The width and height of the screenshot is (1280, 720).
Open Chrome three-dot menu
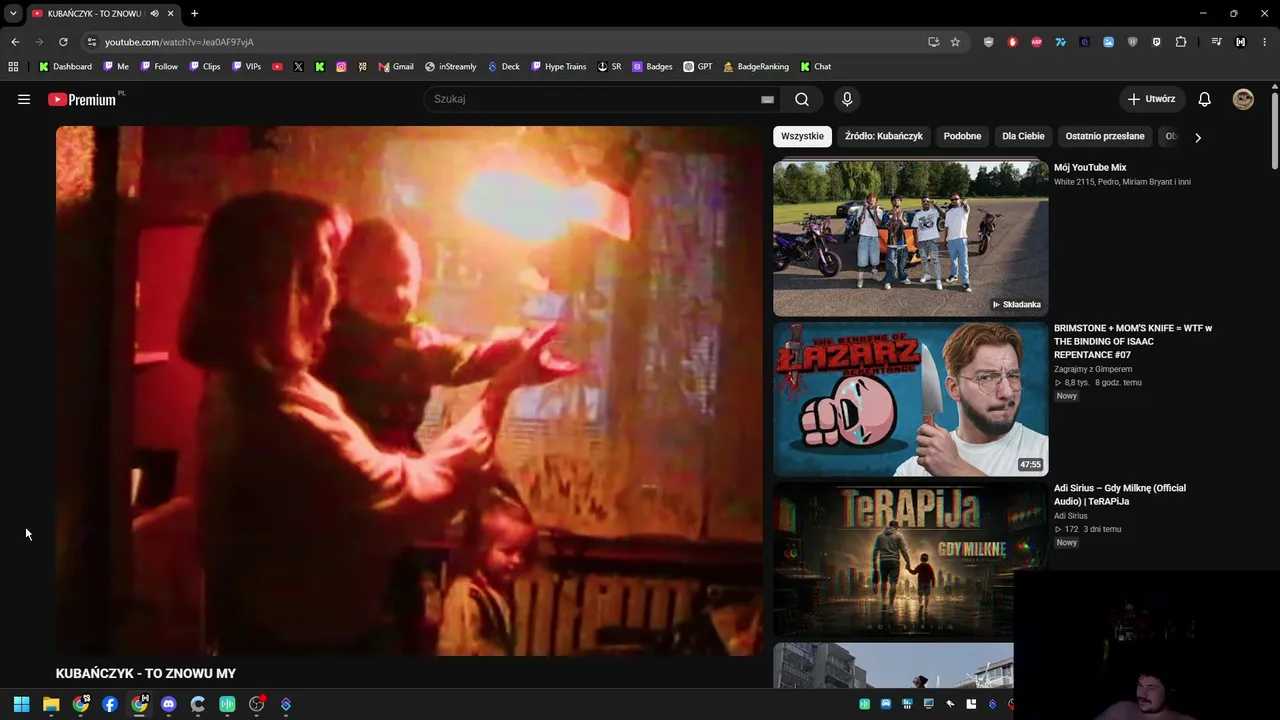(x=1265, y=42)
